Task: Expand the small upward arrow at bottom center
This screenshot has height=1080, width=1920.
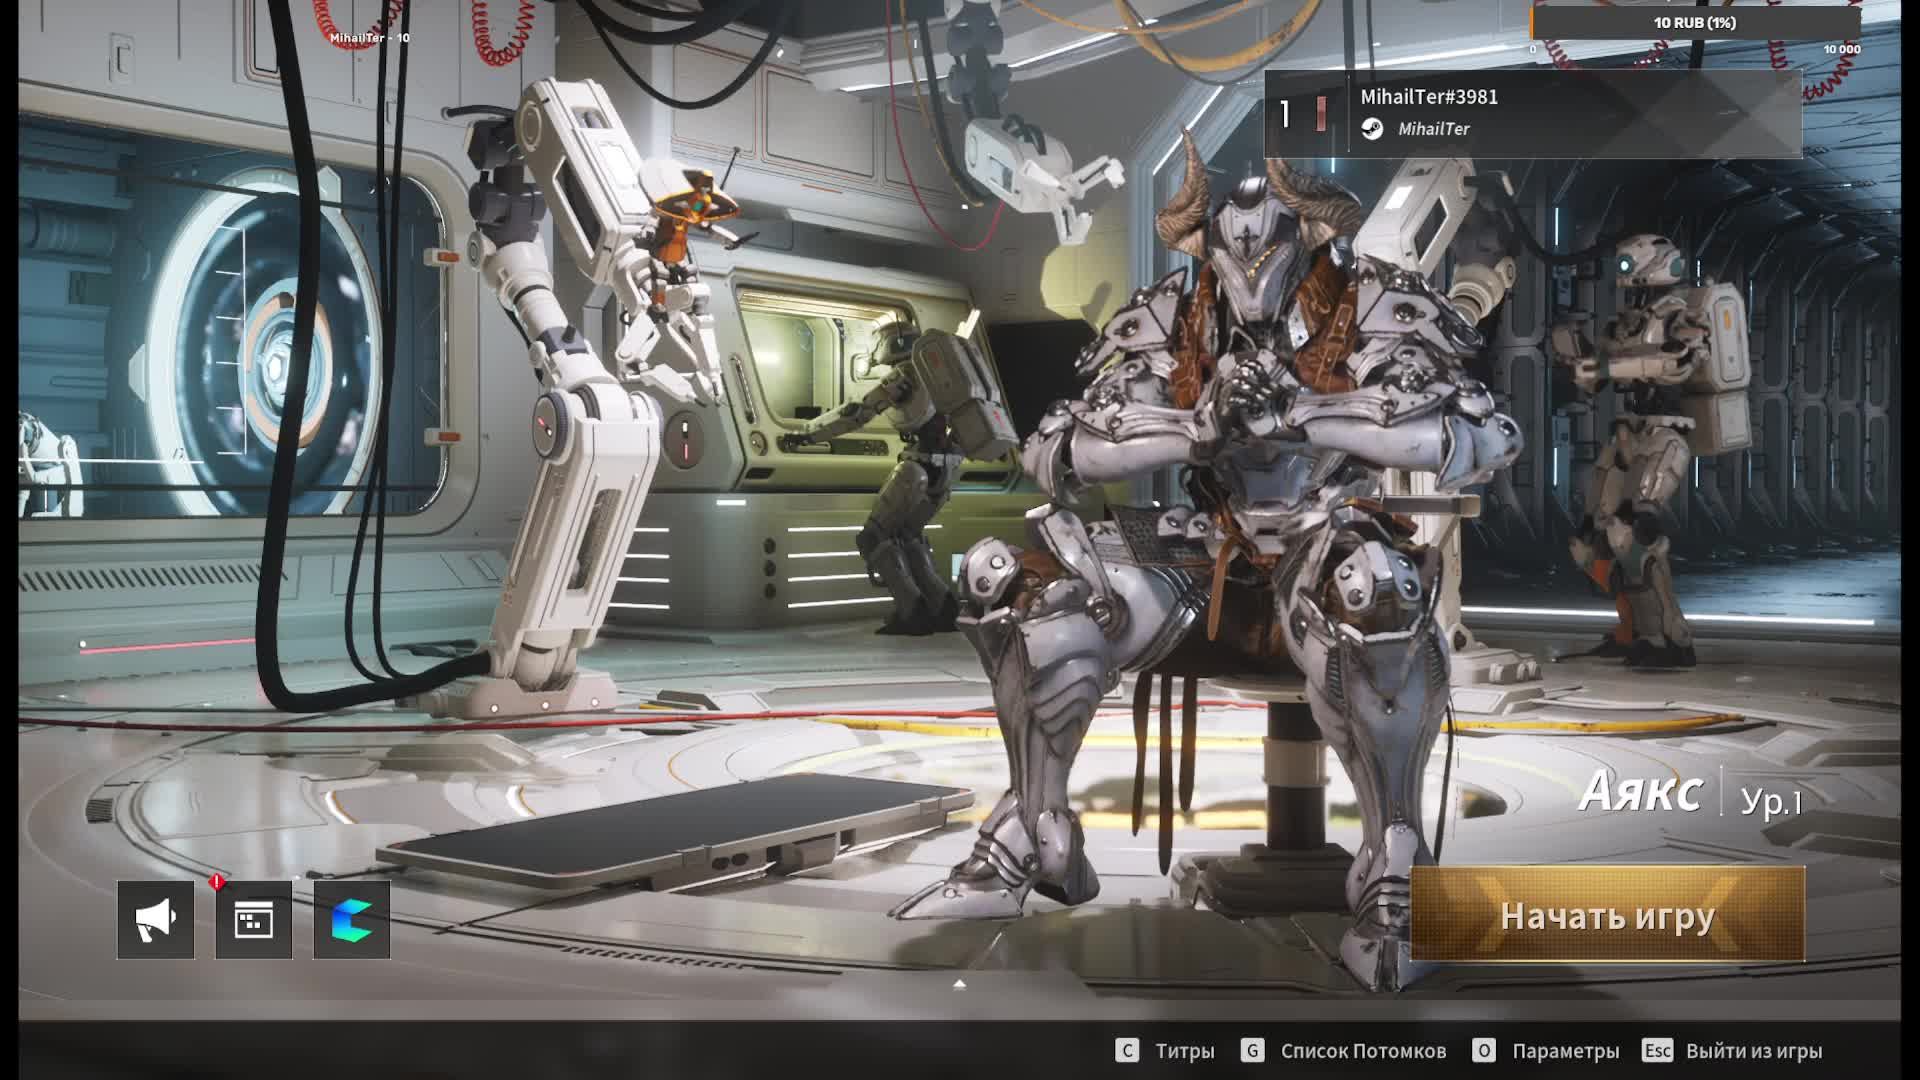Action: (959, 985)
